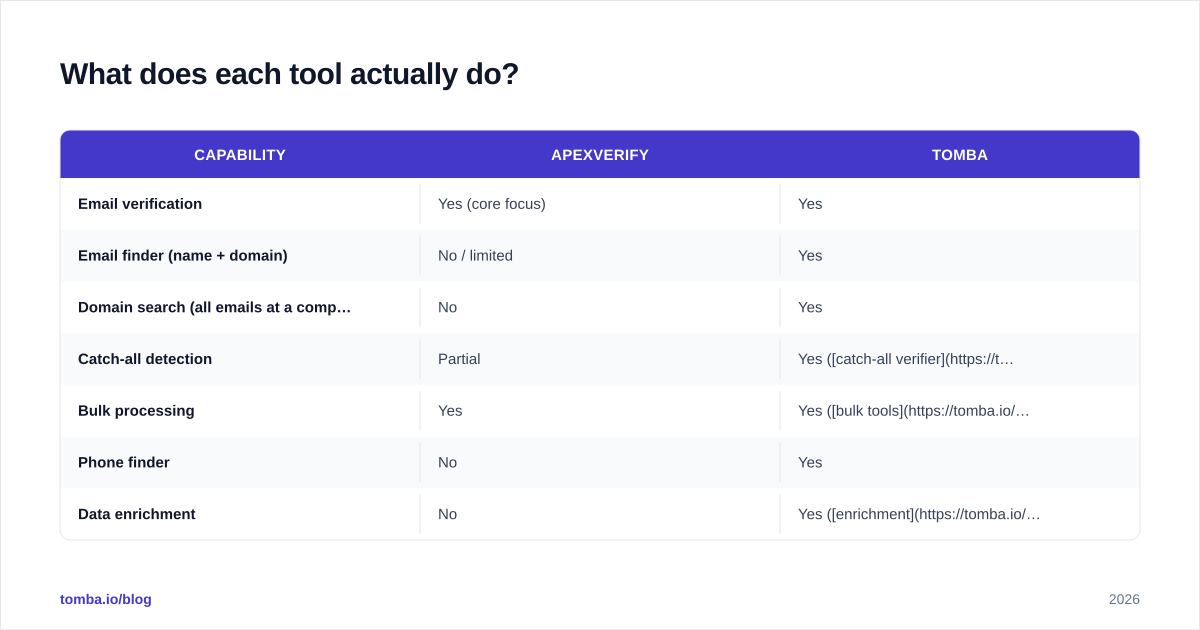Image resolution: width=1200 pixels, height=630 pixels.
Task: Click the "Yes (core focus)" cell
Action: click(492, 204)
